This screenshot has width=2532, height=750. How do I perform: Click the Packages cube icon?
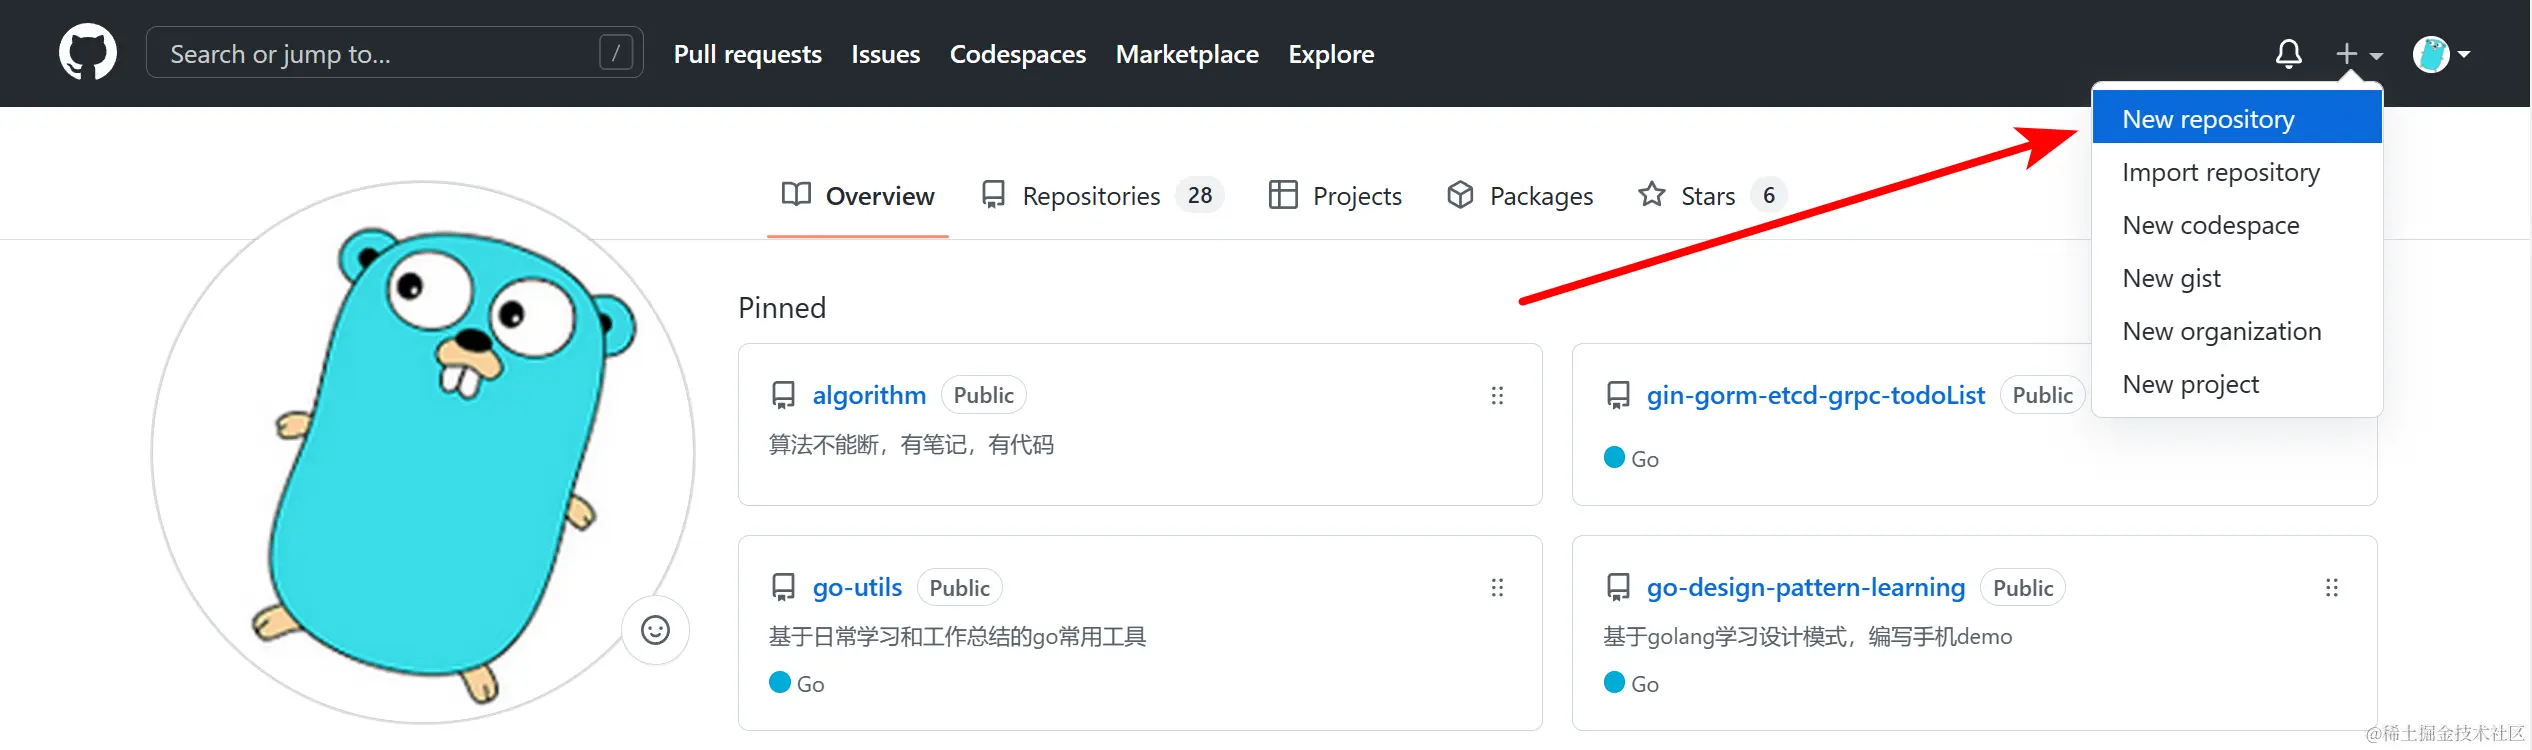pyautogui.click(x=1460, y=194)
